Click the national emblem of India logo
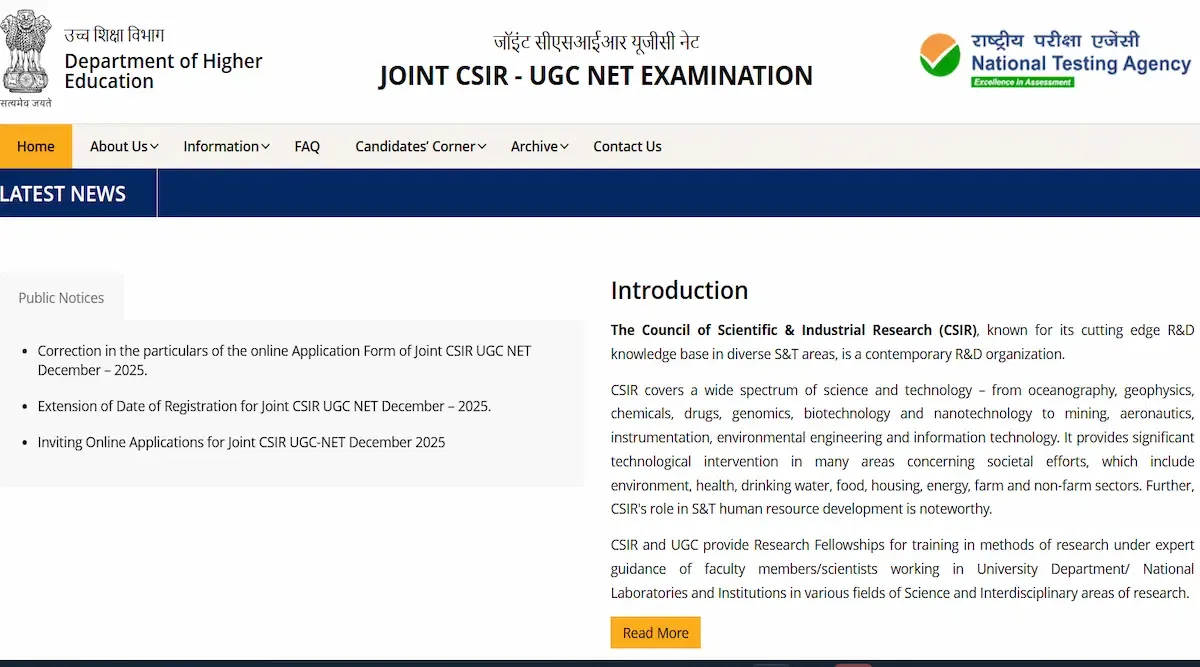The image size is (1200, 667). pos(26,52)
